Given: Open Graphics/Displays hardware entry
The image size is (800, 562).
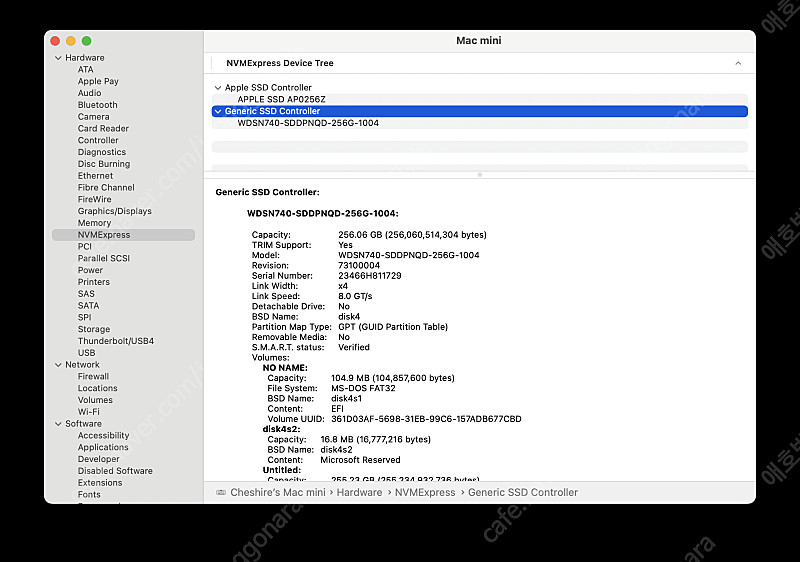Looking at the screenshot, I should [x=115, y=211].
